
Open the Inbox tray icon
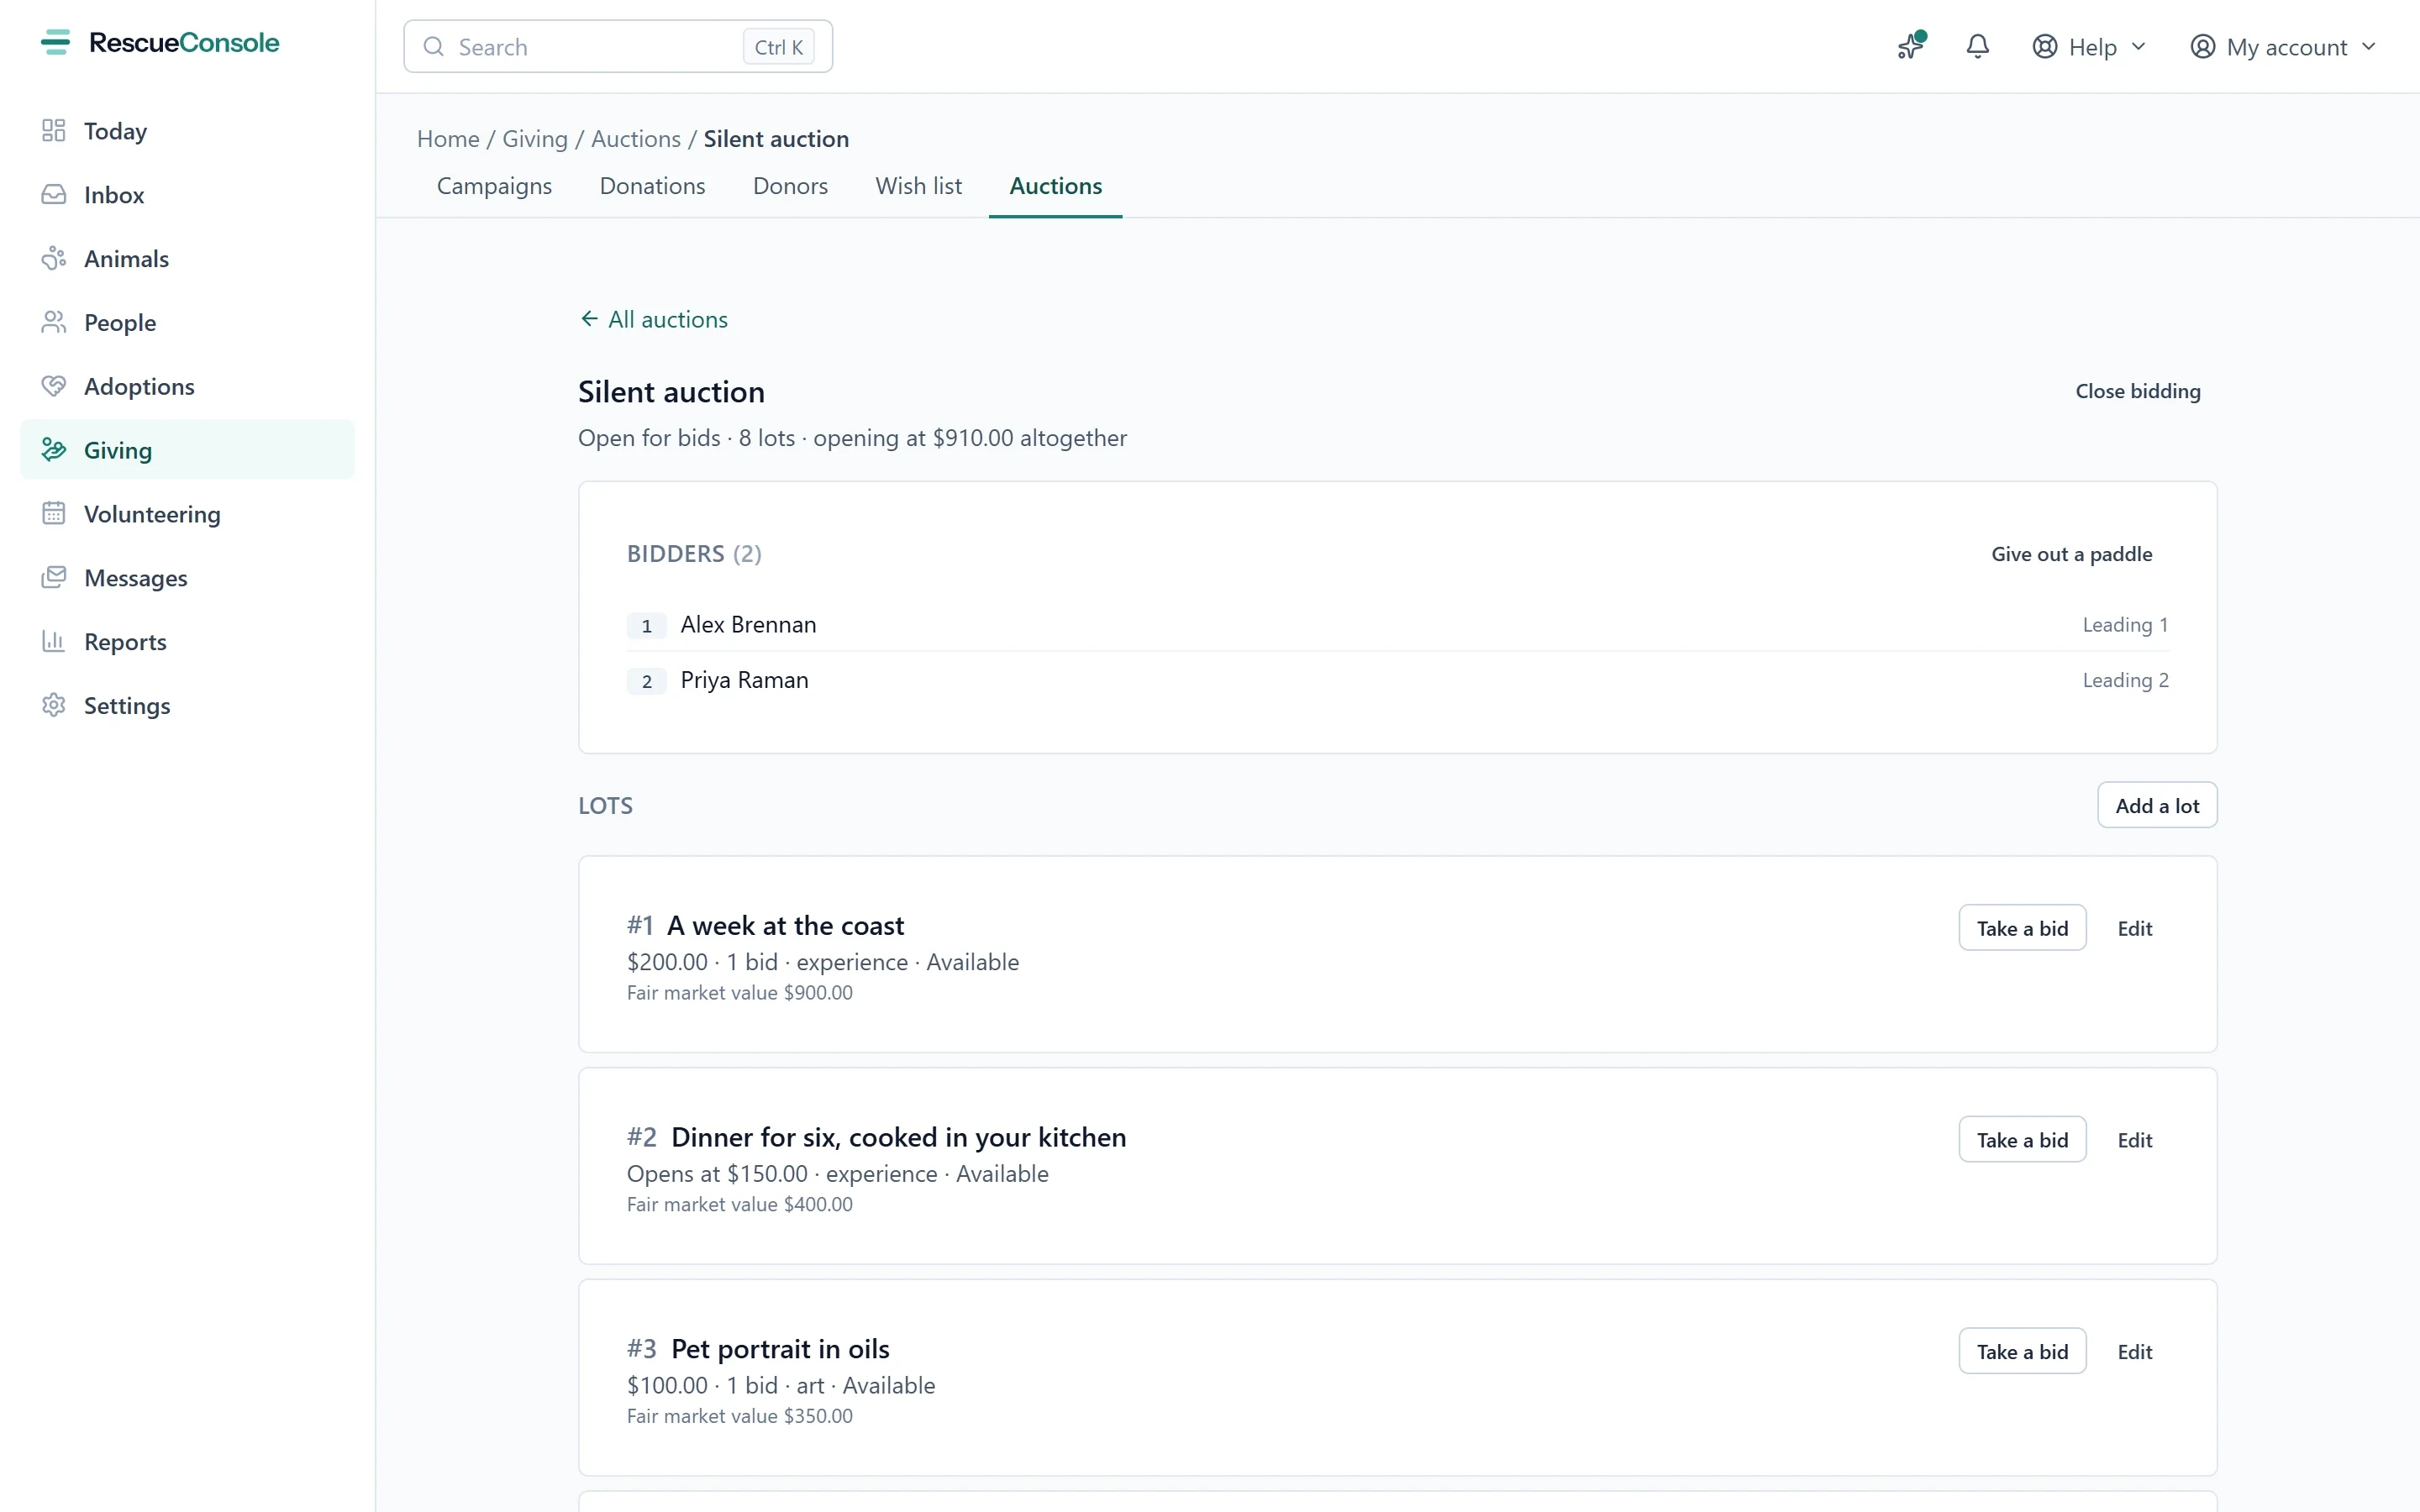coord(54,195)
